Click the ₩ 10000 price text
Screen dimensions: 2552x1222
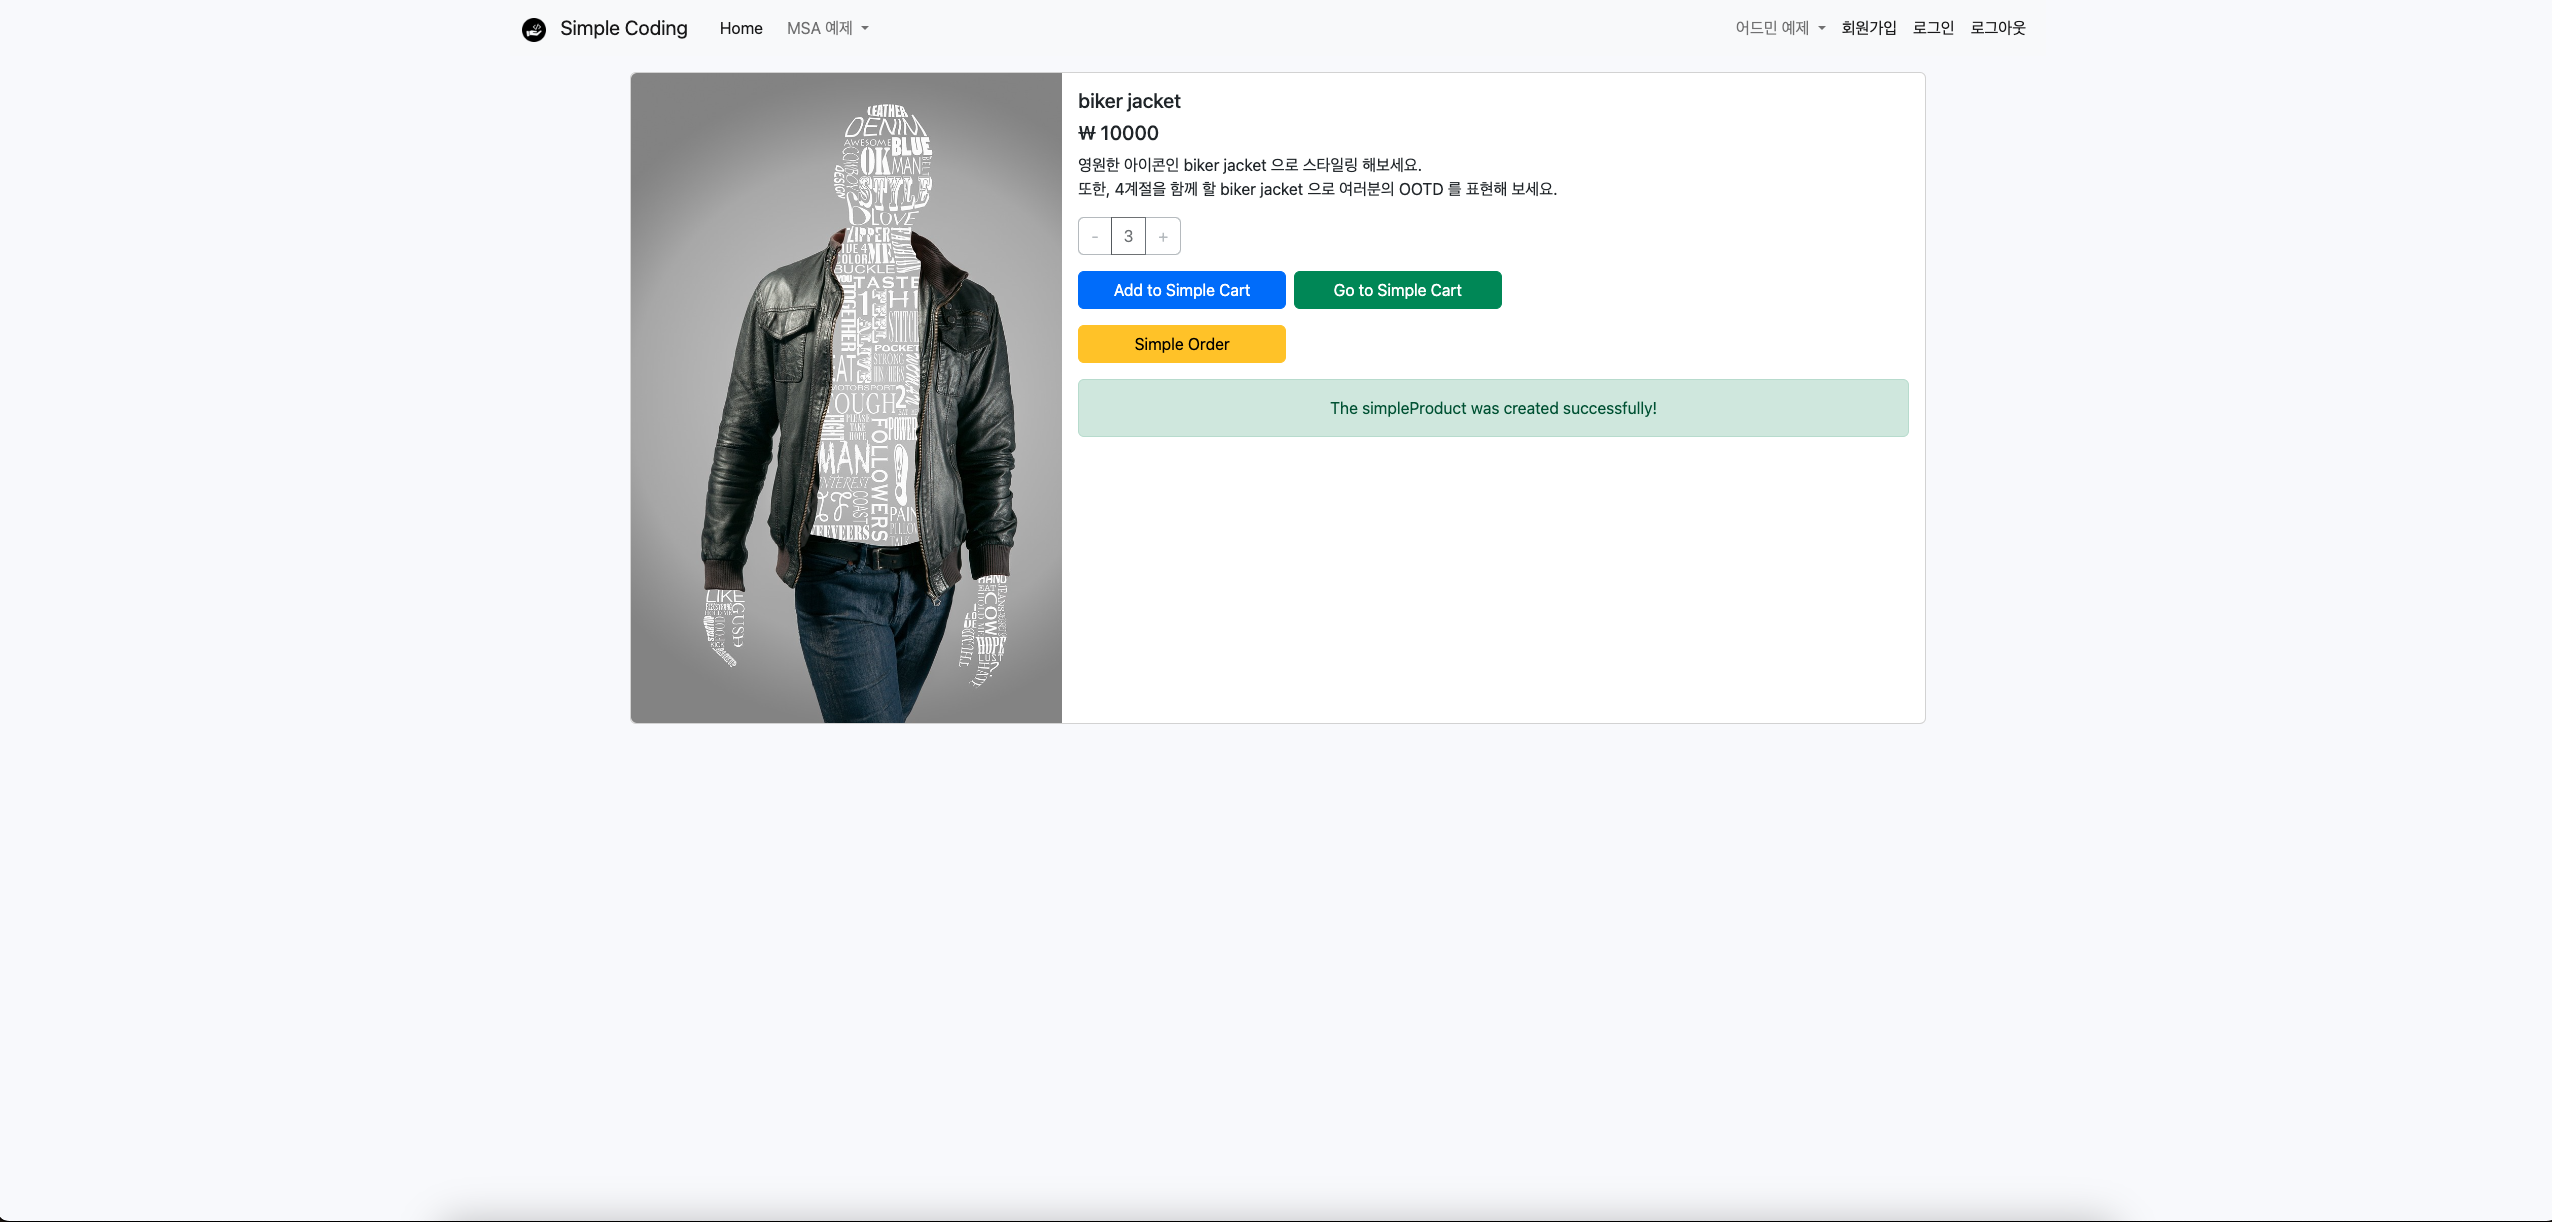tap(1118, 133)
